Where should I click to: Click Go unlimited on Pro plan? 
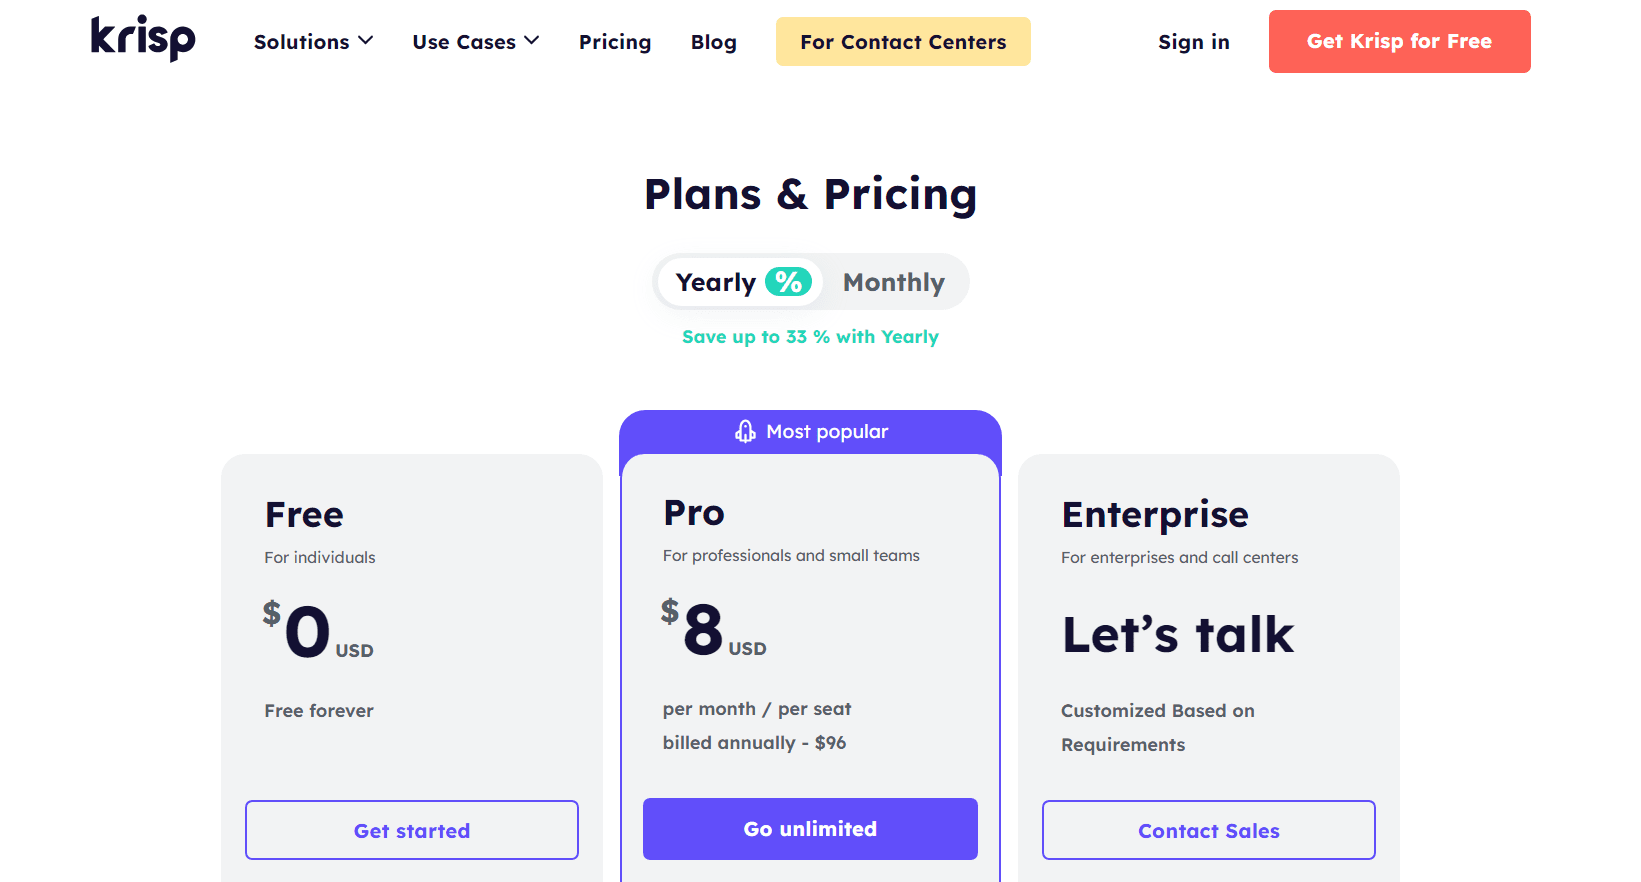(x=810, y=829)
